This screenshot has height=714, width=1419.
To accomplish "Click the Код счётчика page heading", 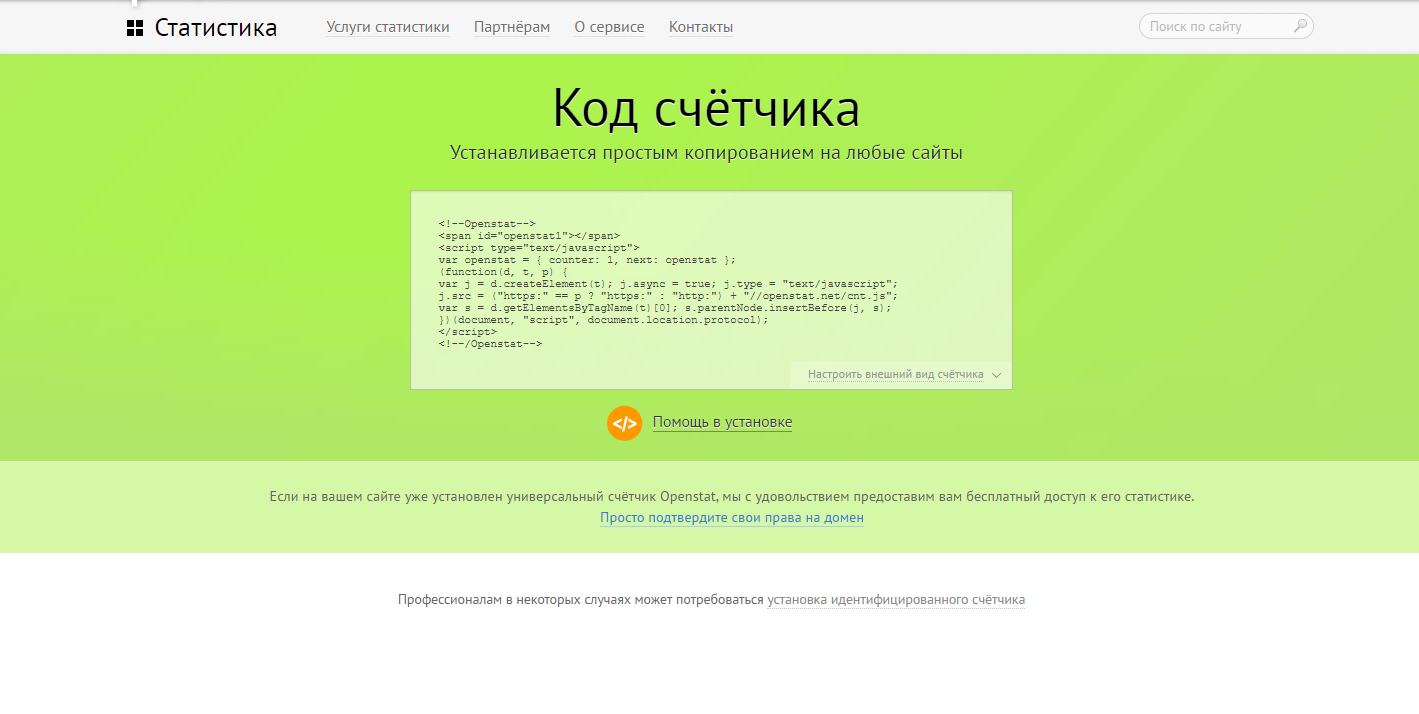I will (707, 109).
